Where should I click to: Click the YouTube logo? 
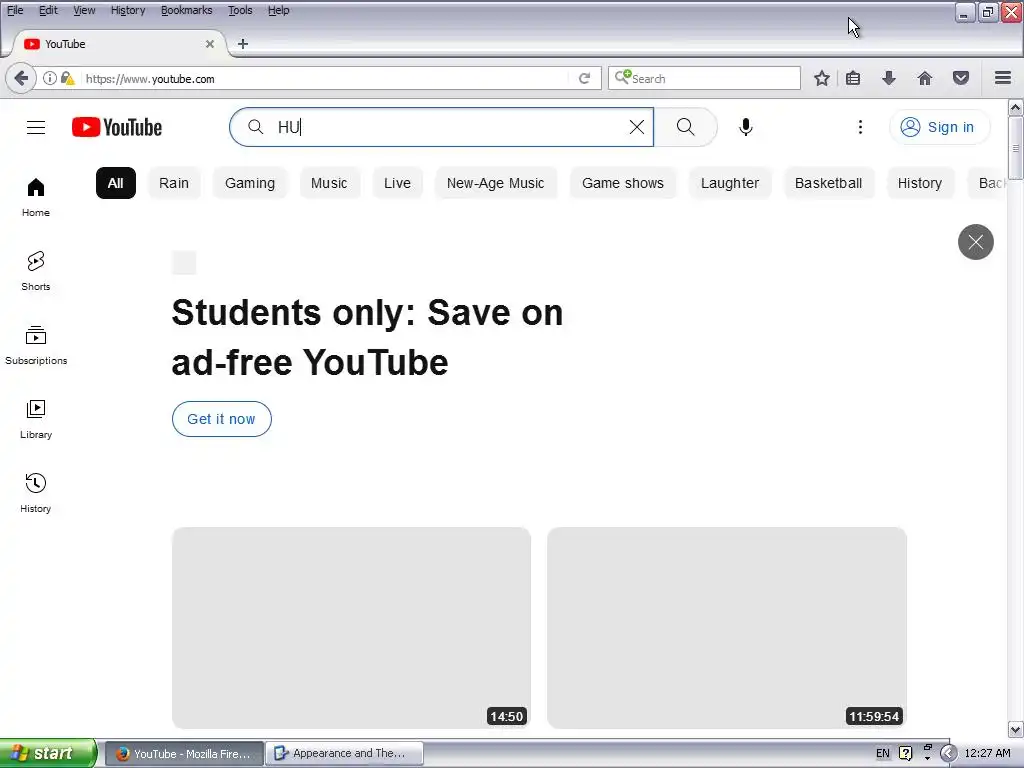(117, 127)
